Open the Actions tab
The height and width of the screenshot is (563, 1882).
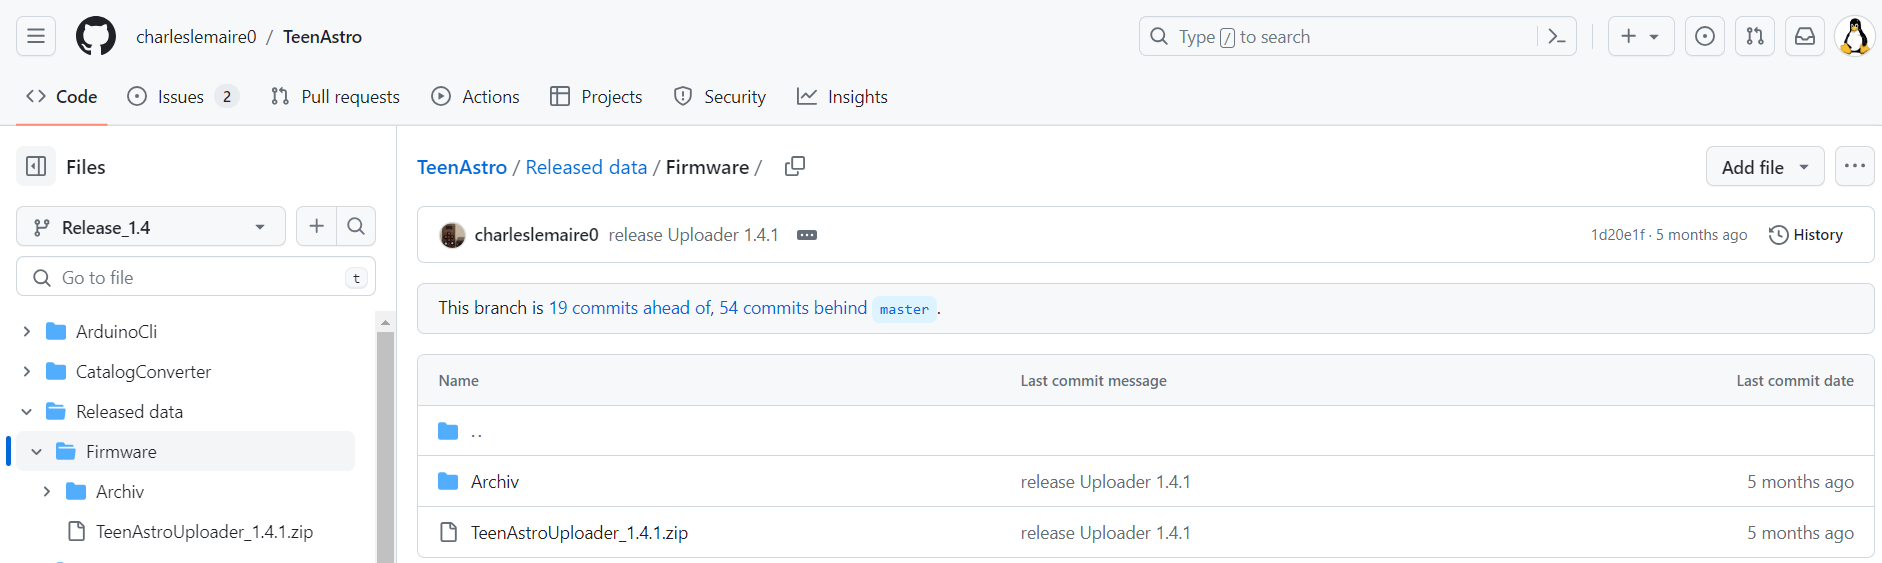475,97
